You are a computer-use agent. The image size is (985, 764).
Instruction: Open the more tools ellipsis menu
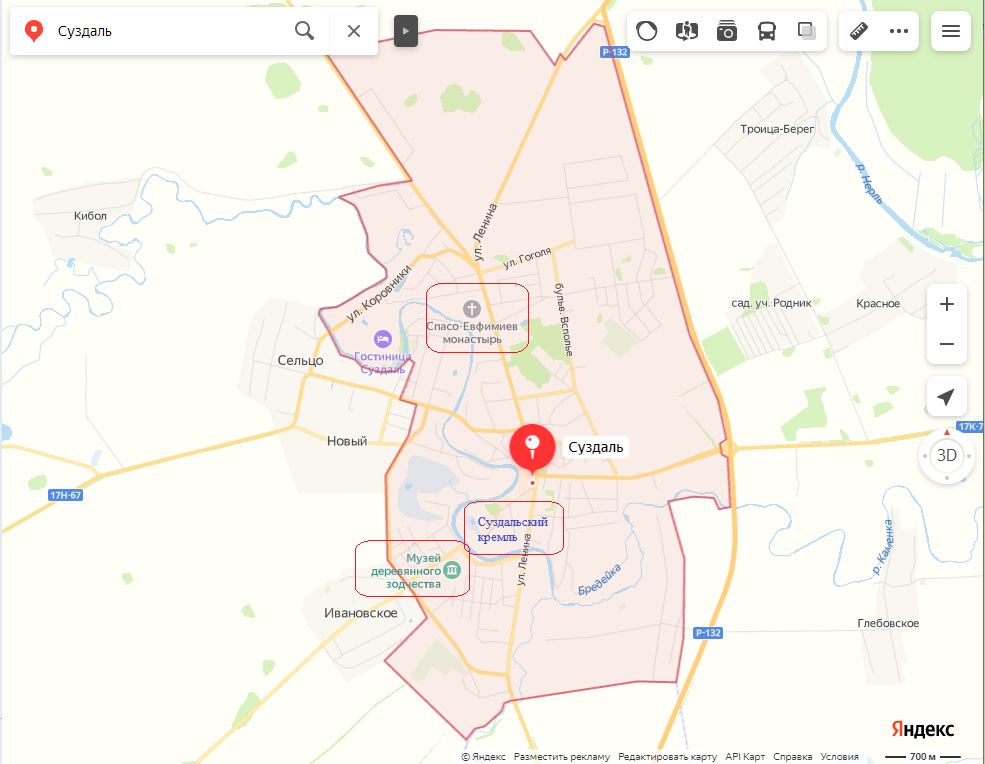899,31
